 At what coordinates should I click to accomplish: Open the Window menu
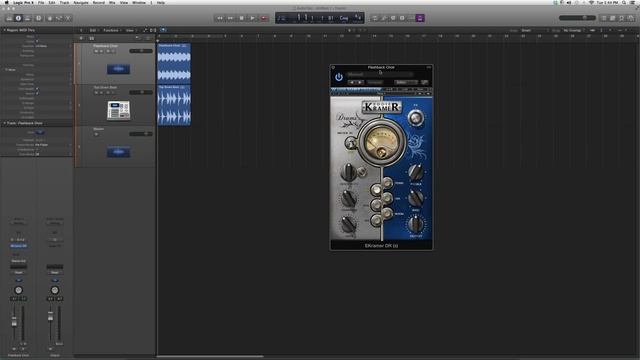[x=139, y=2]
